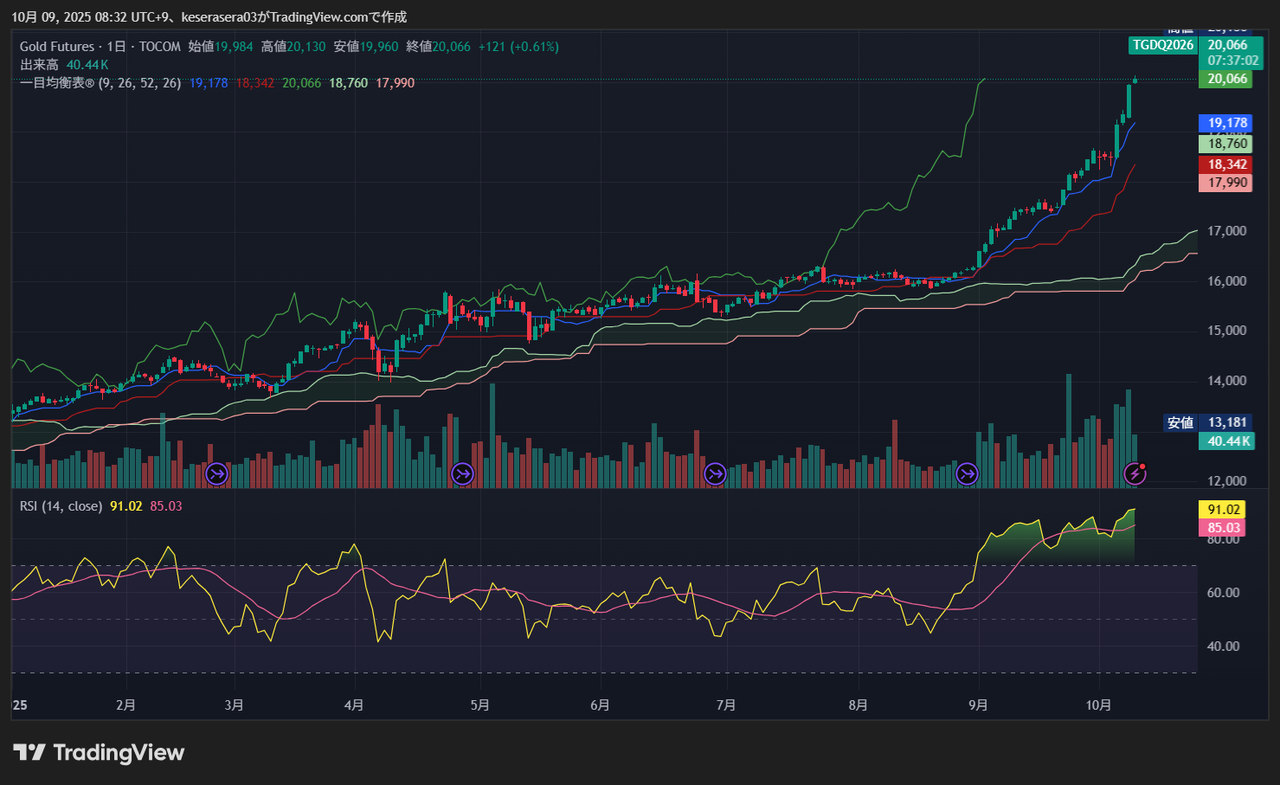This screenshot has width=1280, height=785.
Task: Click 2月 on the time axis
Action: [x=126, y=705]
